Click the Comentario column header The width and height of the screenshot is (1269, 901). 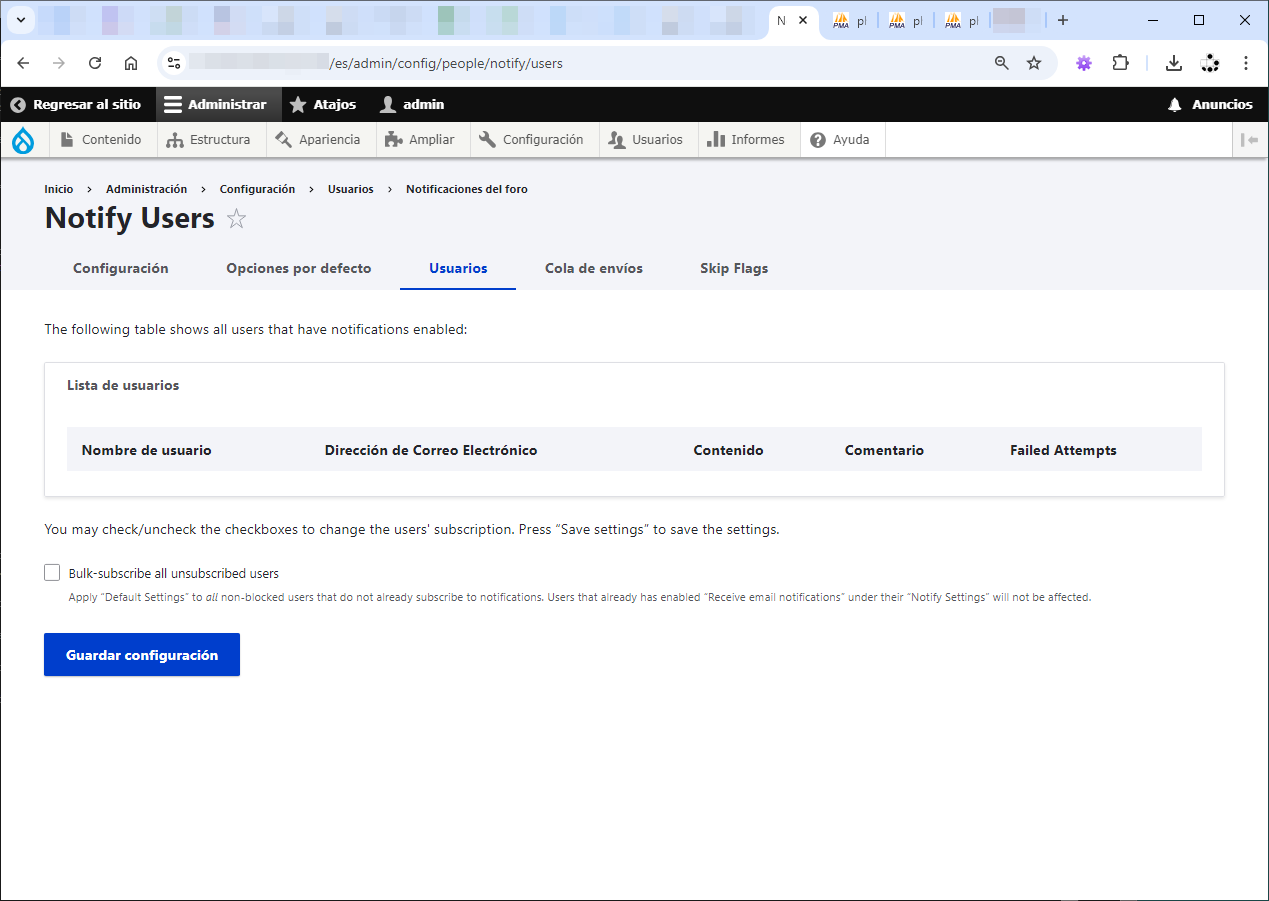tap(884, 451)
